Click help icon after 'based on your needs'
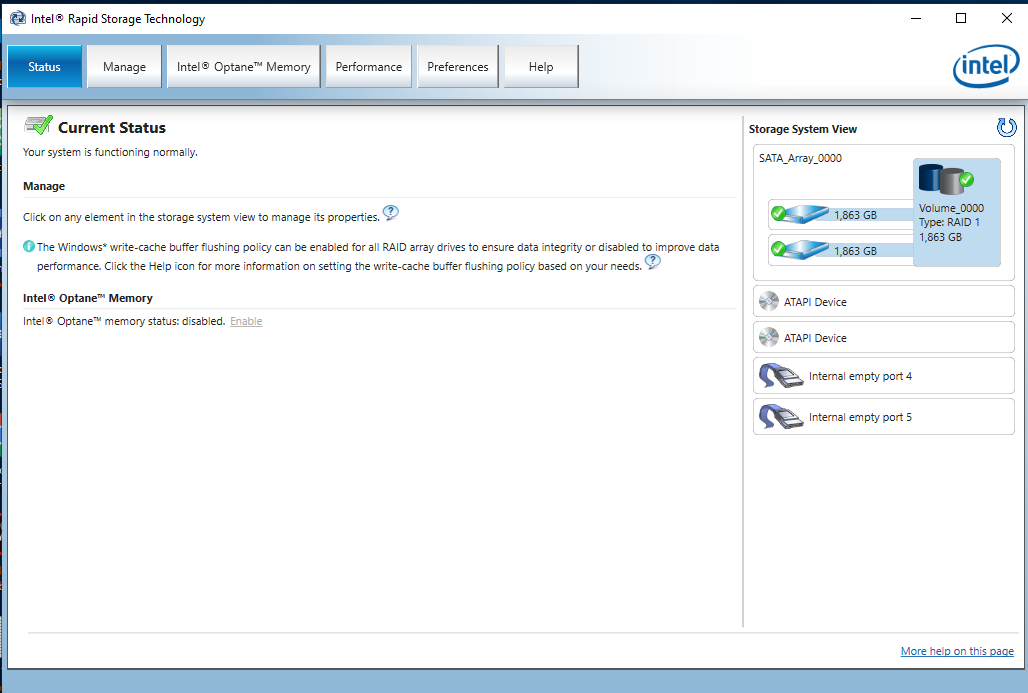The image size is (1028, 693). pyautogui.click(x=652, y=262)
